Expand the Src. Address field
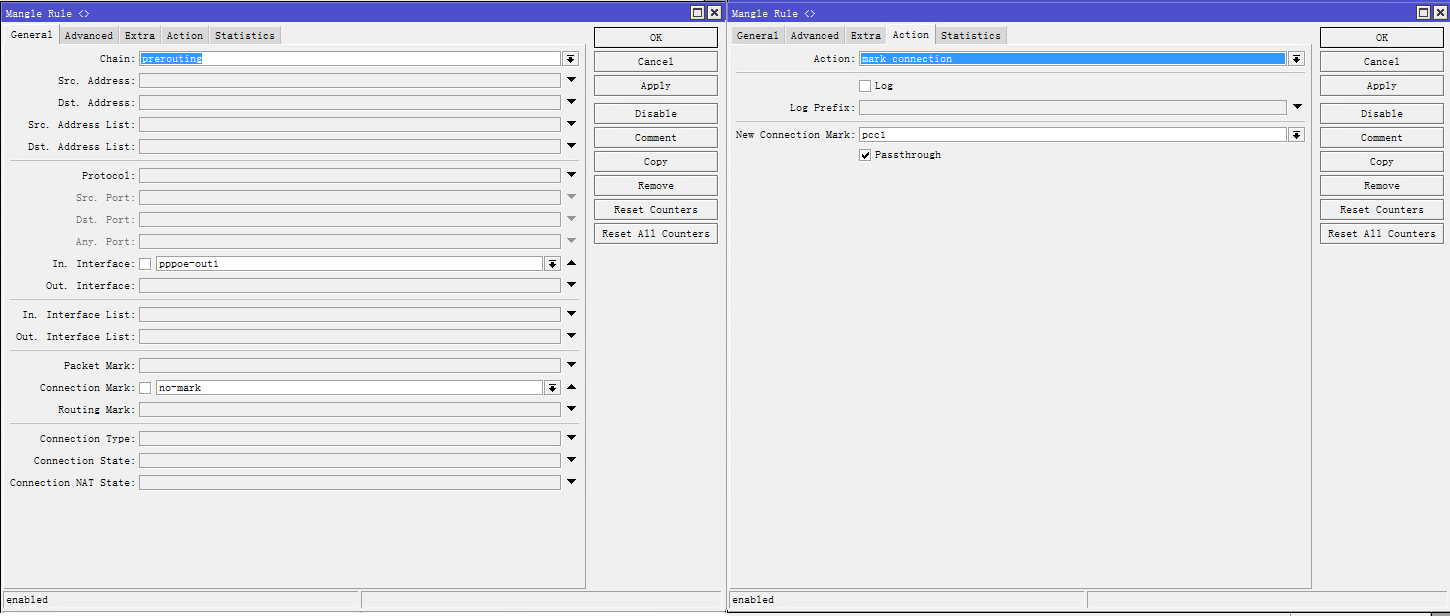 [x=571, y=80]
